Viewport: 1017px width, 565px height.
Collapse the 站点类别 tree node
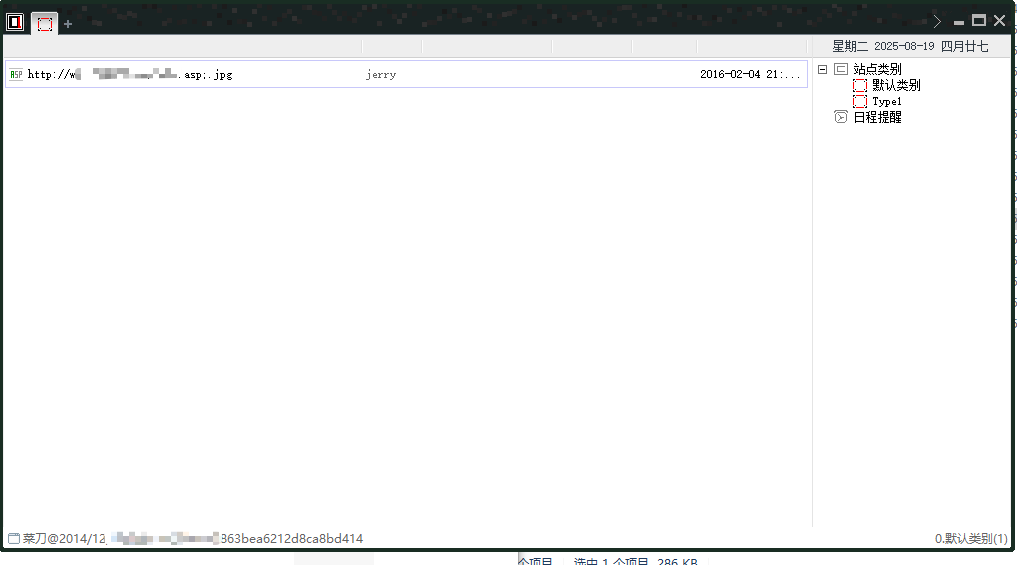822,69
